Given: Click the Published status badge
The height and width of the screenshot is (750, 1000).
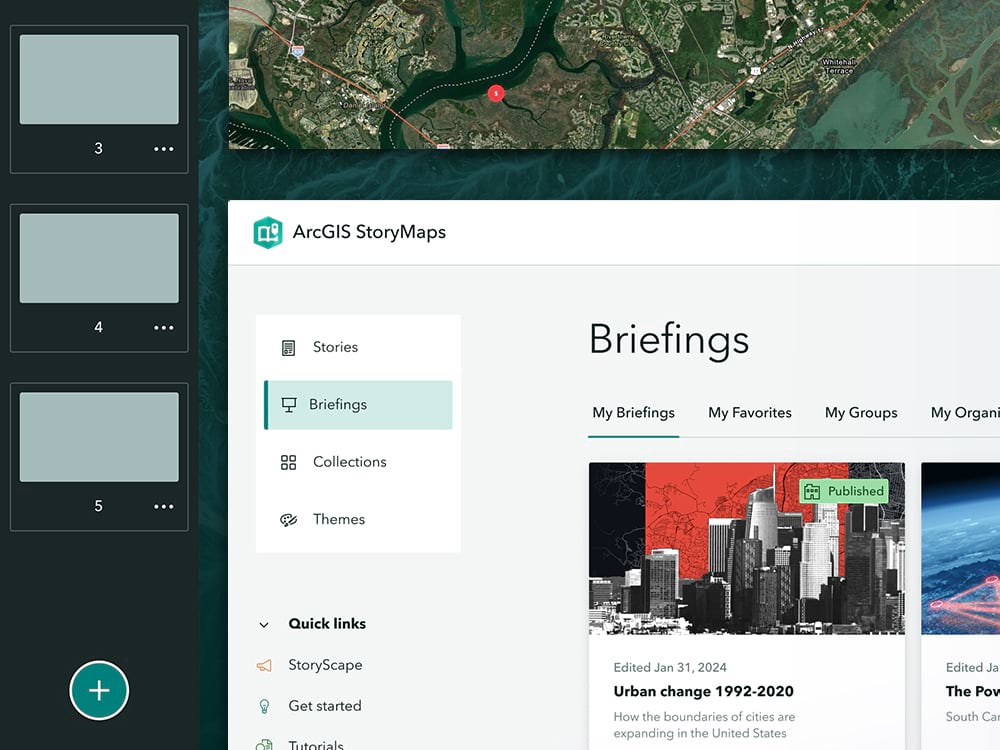Looking at the screenshot, I should coord(844,491).
